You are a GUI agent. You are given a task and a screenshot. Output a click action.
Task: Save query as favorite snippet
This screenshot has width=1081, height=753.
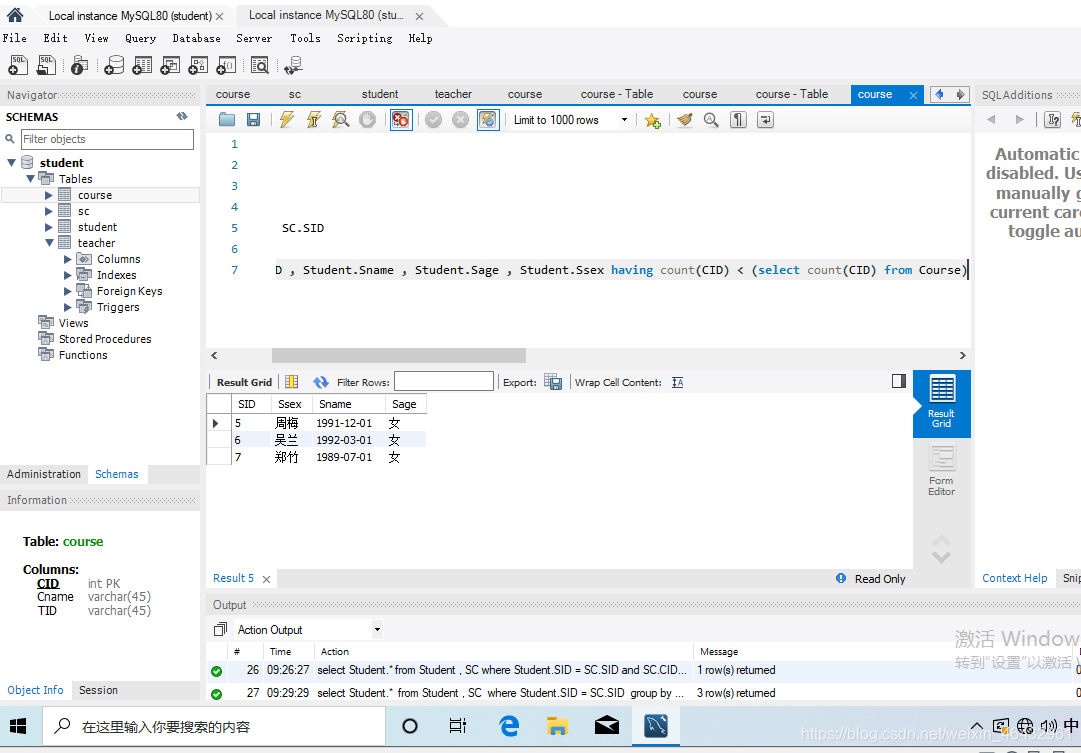pyautogui.click(x=652, y=120)
